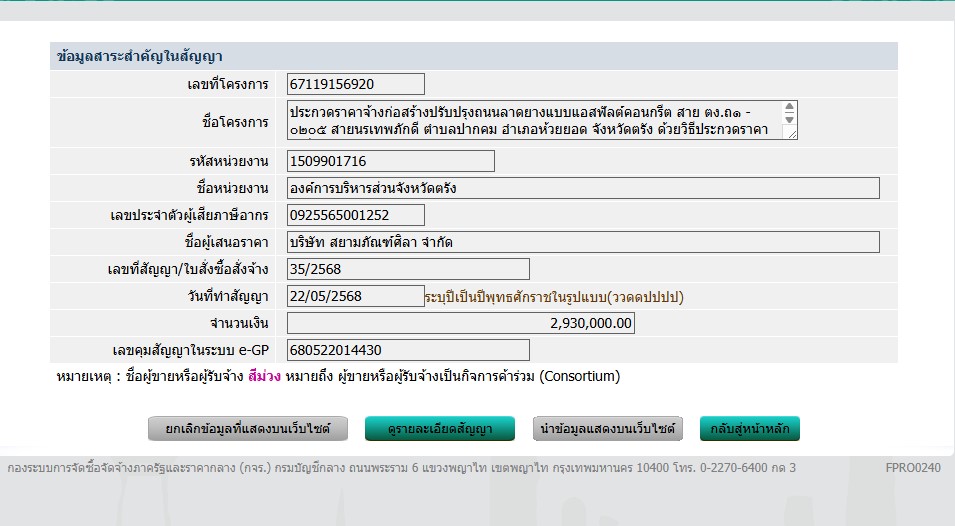955x526 pixels.
Task: Select the project number field 67119156920
Action: click(356, 84)
